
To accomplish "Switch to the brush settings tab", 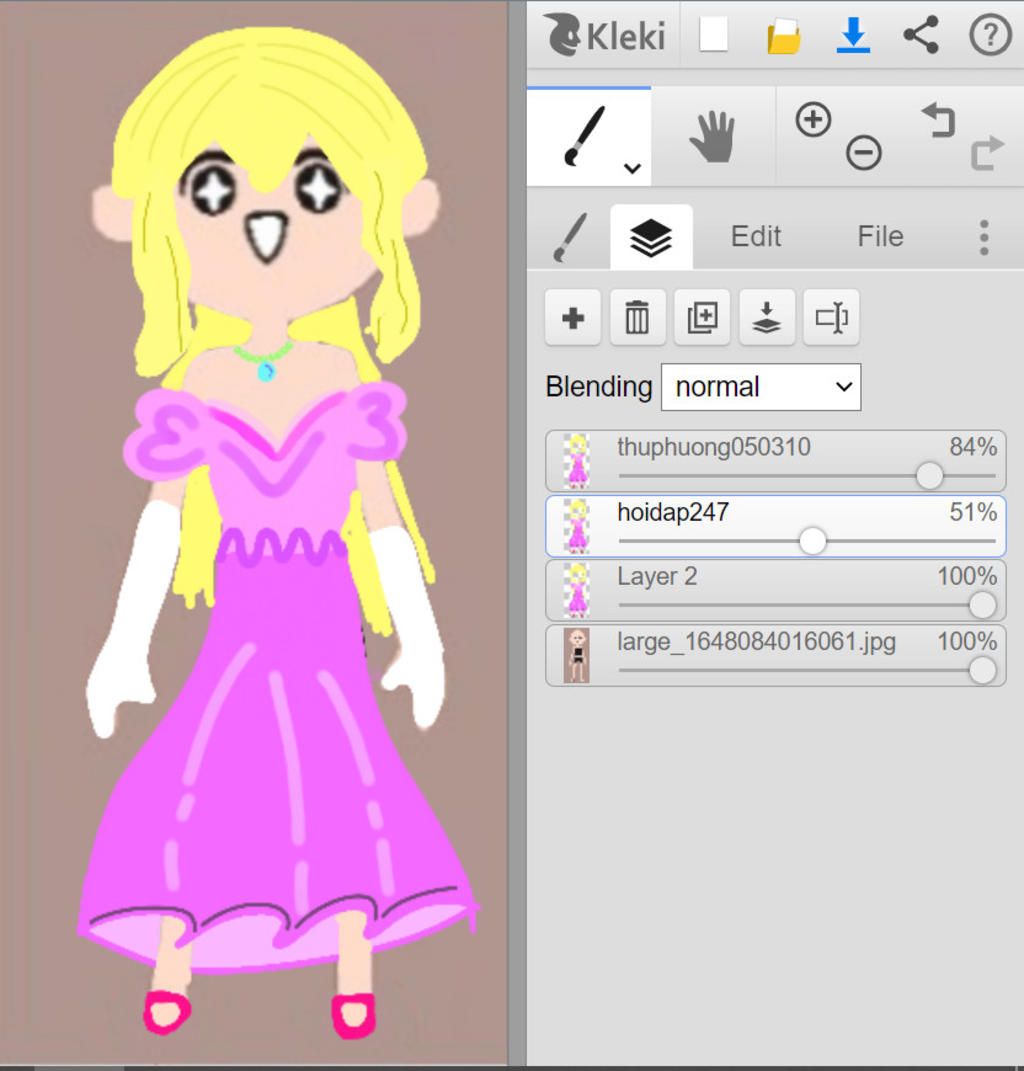I will click(570, 237).
